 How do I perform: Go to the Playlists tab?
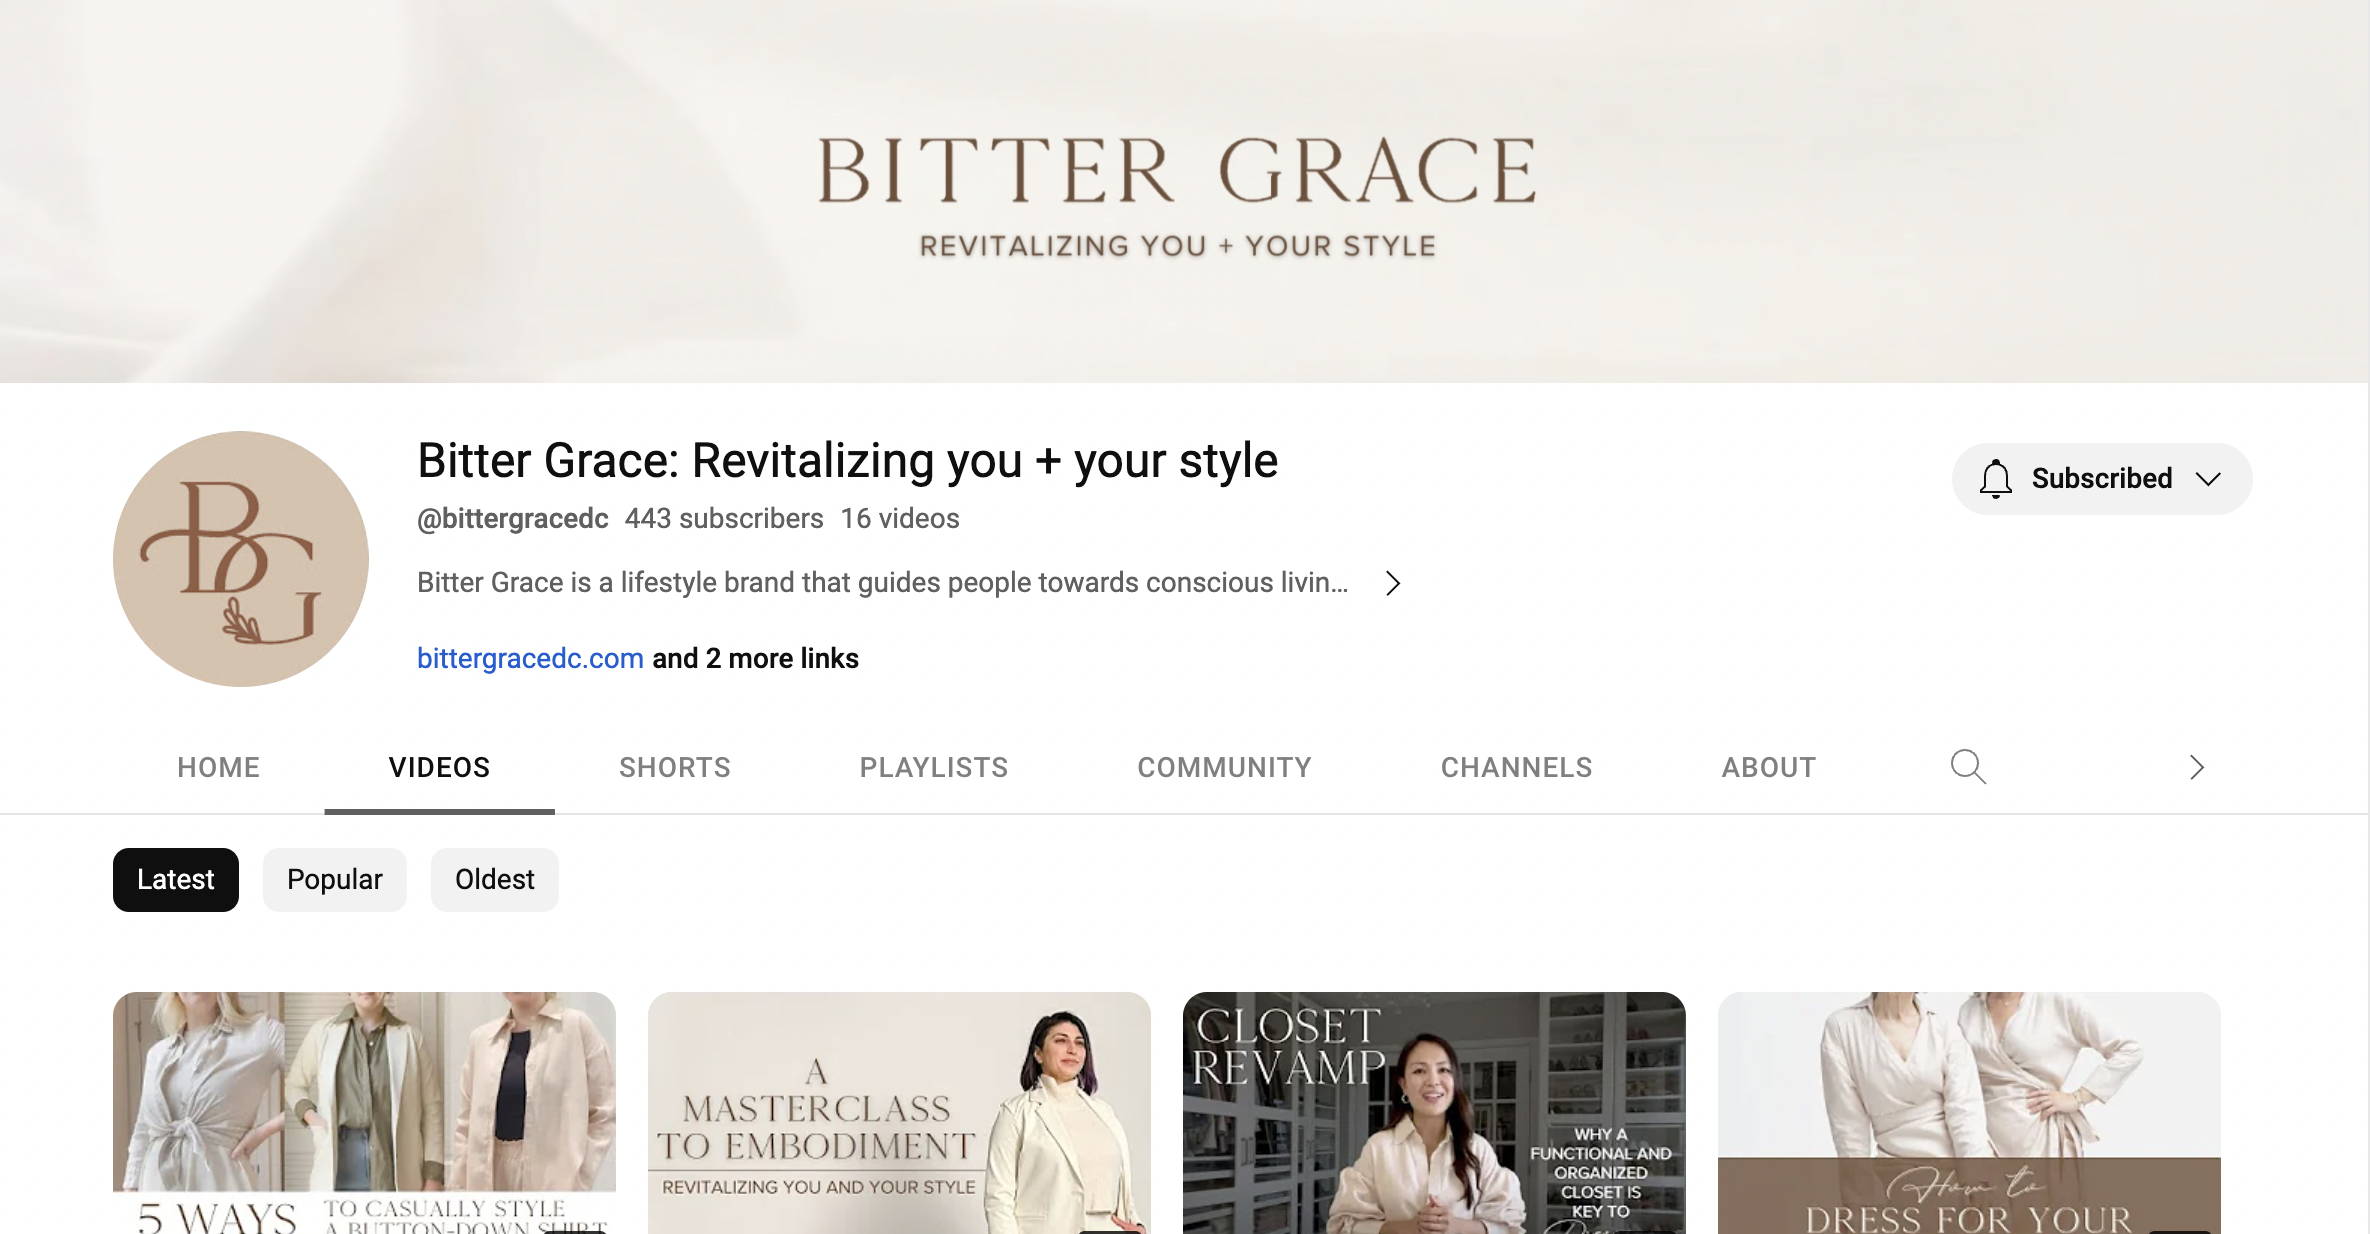click(934, 767)
